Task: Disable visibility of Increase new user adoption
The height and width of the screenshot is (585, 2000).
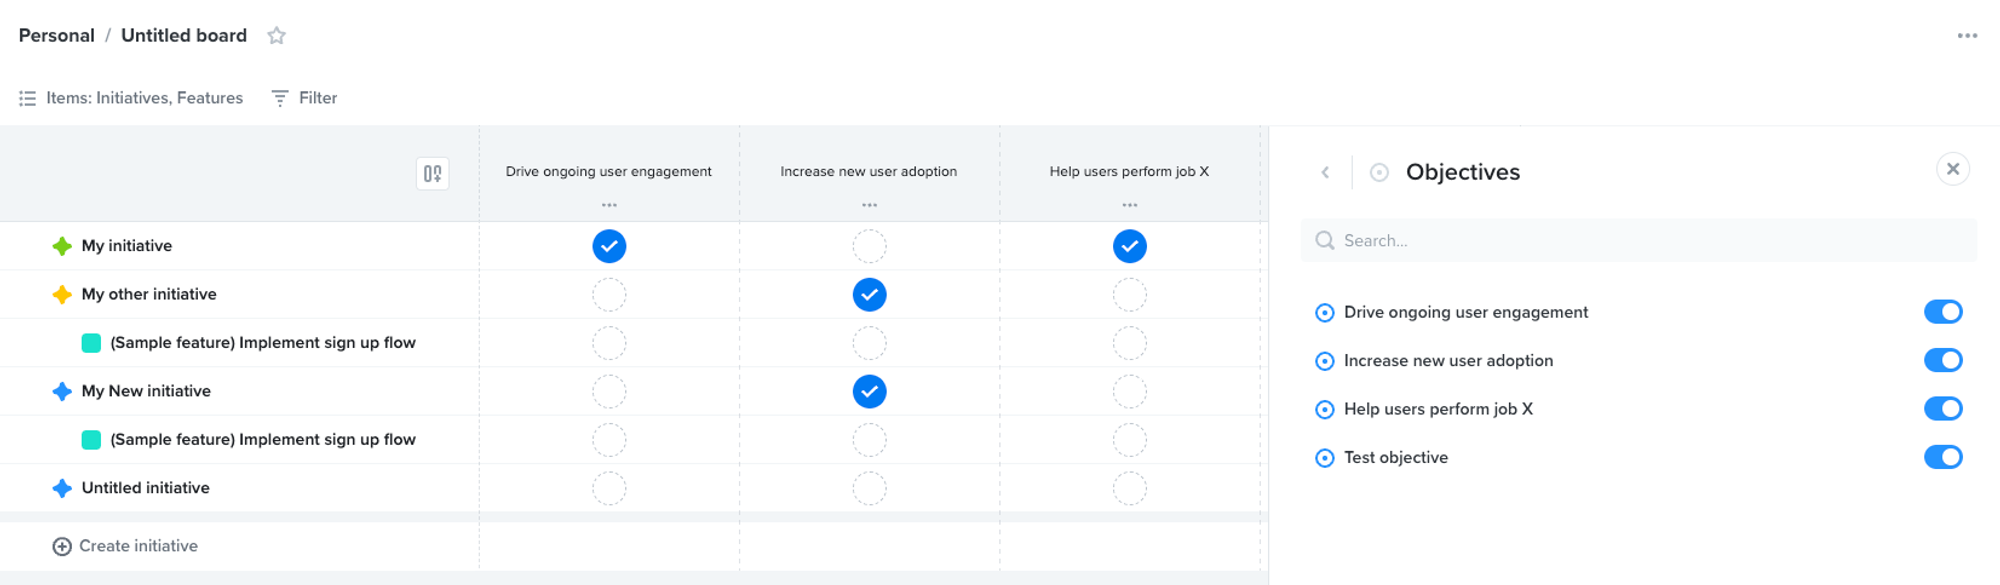Action: (1941, 360)
